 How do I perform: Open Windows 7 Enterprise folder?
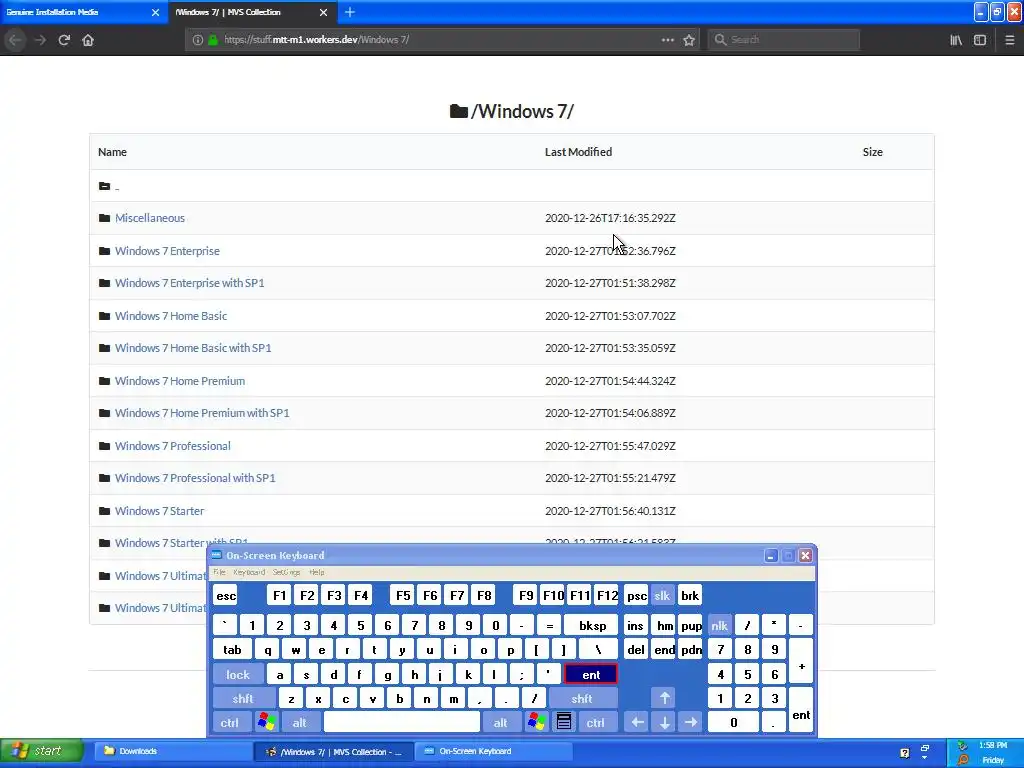(167, 251)
